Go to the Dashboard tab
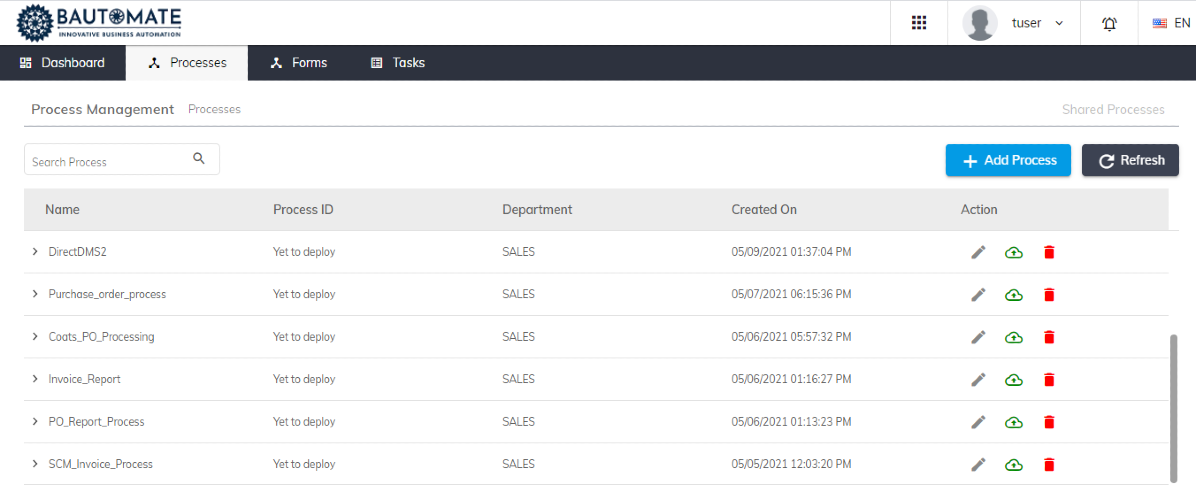This screenshot has height=500, width=1196. click(x=63, y=62)
